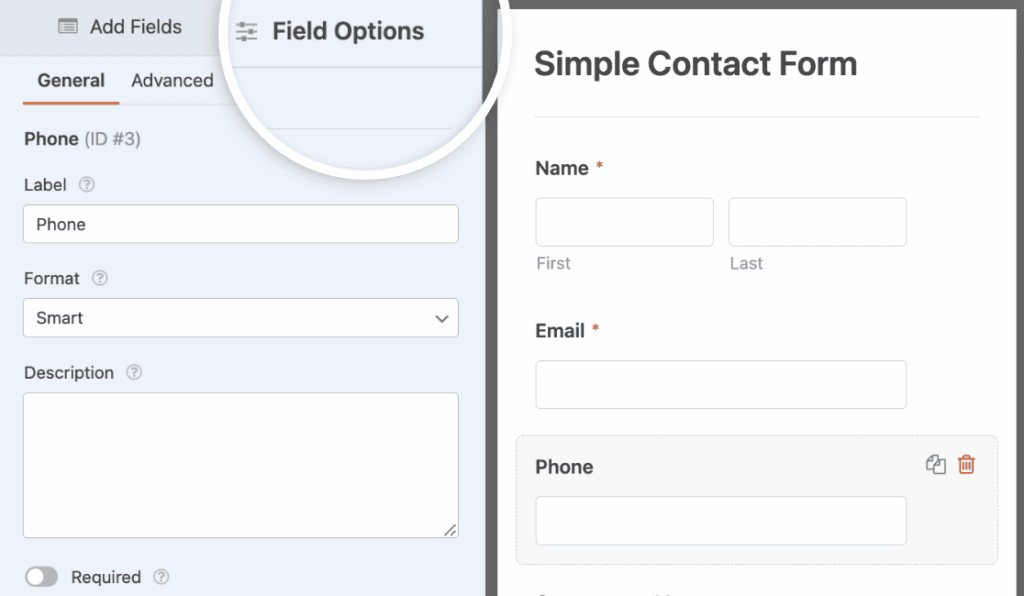The height and width of the screenshot is (596, 1024).
Task: Click inside the Label input containing Phone
Action: [x=240, y=224]
